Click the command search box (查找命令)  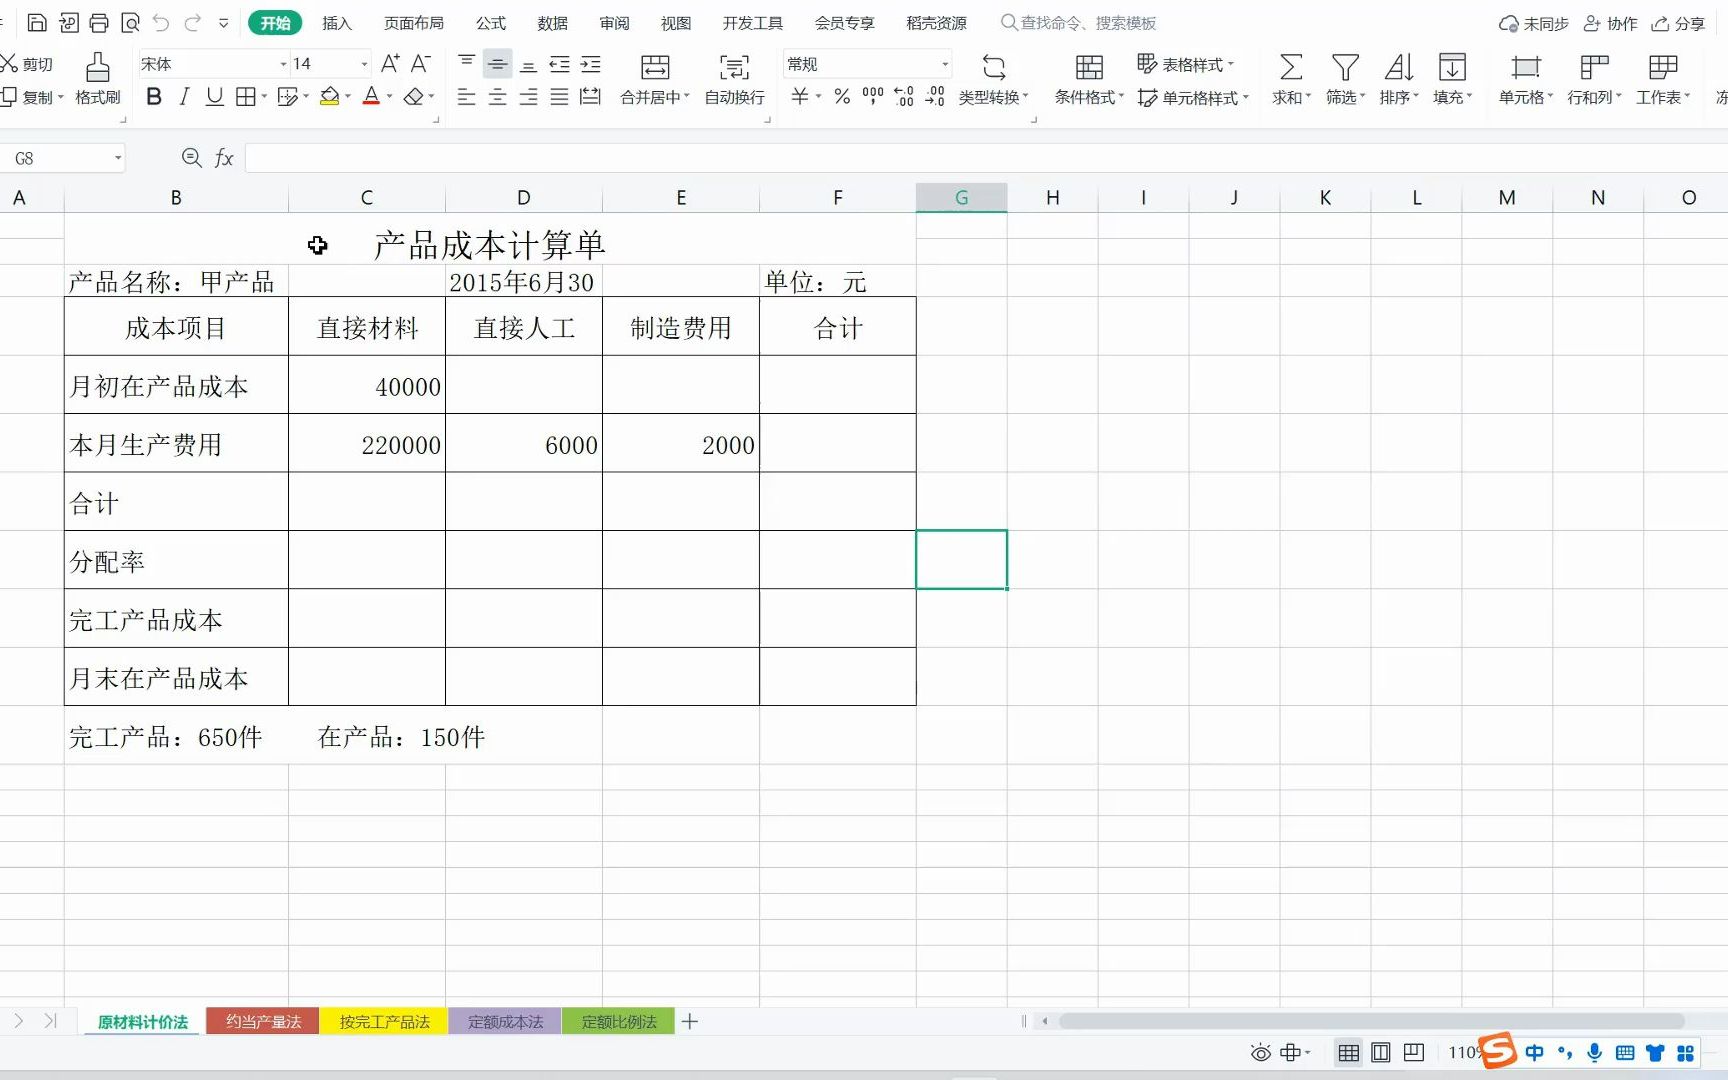click(x=1079, y=23)
